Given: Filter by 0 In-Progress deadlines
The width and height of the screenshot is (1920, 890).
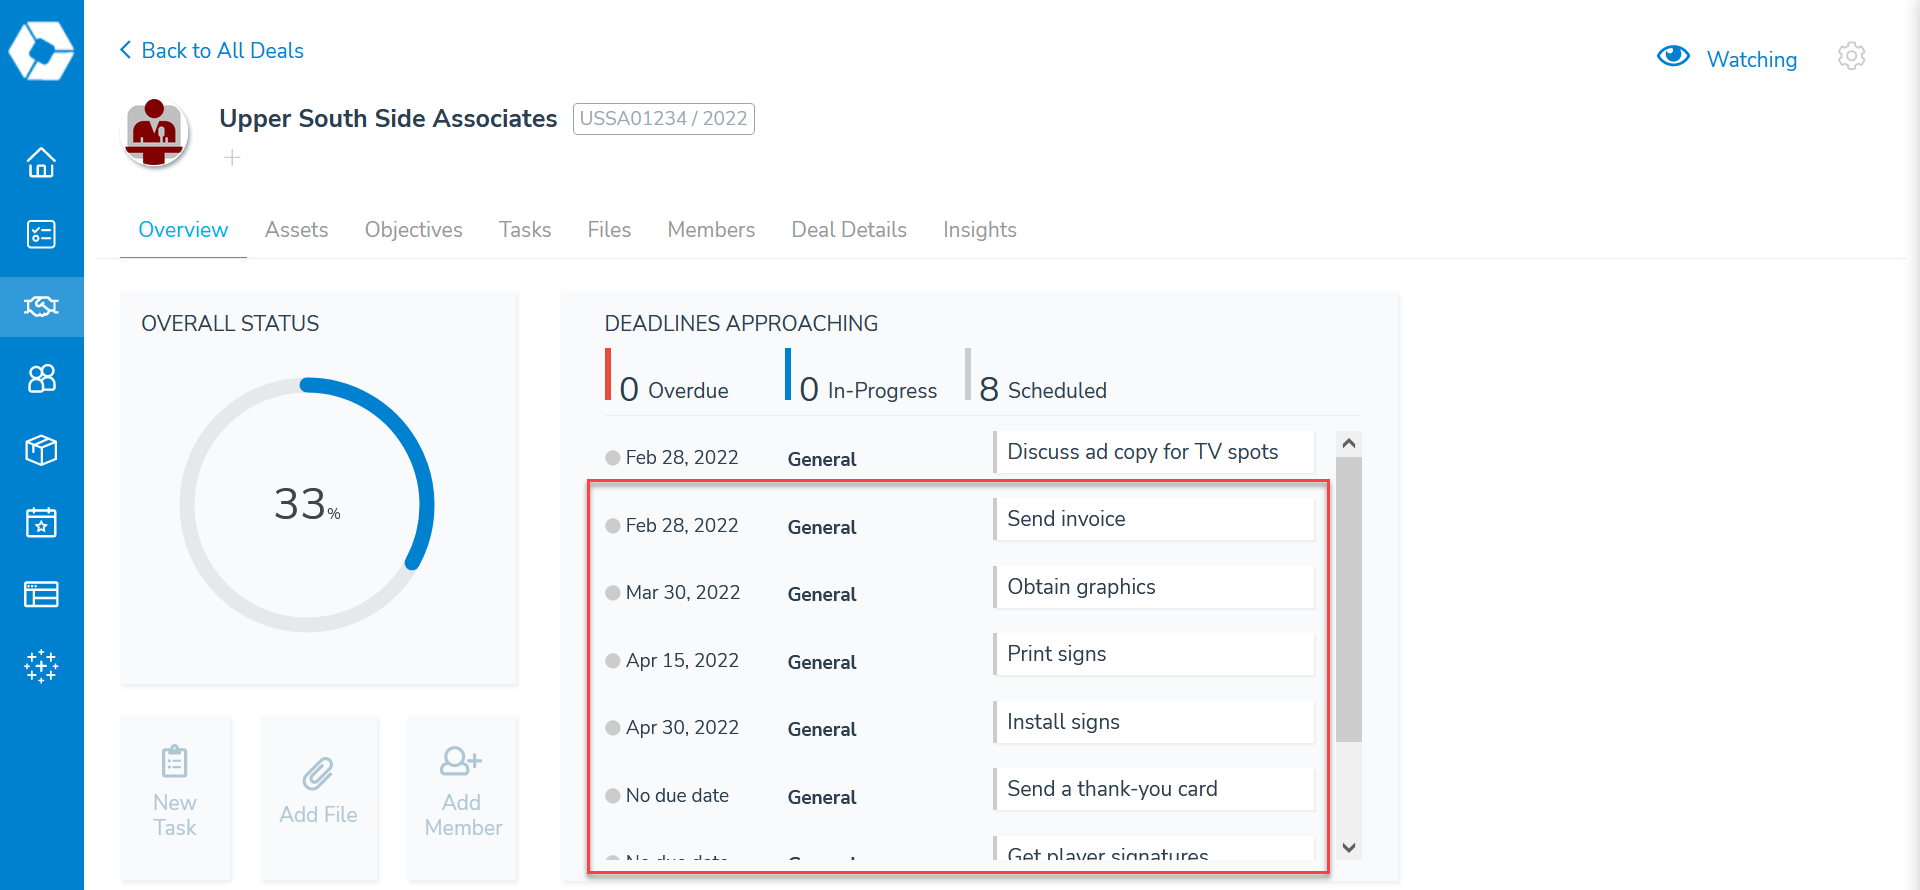Looking at the screenshot, I should (x=861, y=376).
